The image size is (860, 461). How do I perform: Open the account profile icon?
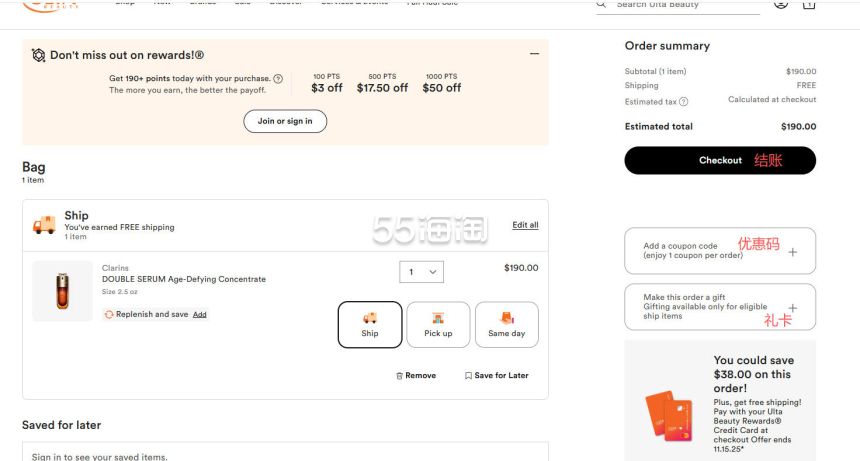(781, 4)
